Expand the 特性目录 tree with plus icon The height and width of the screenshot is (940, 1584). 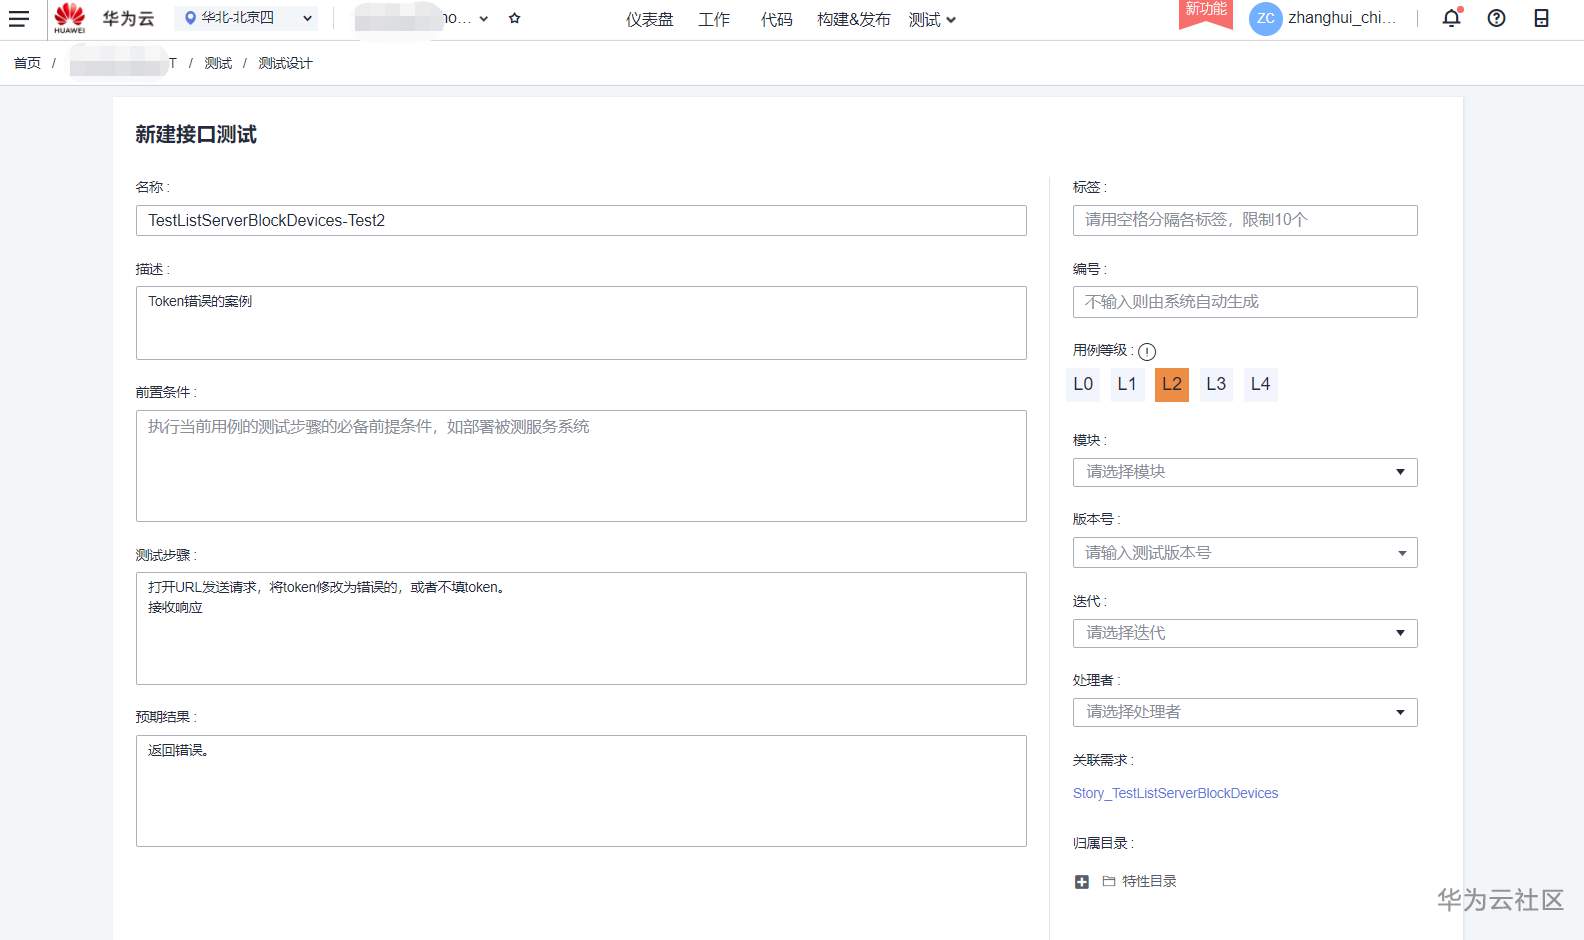[1082, 882]
